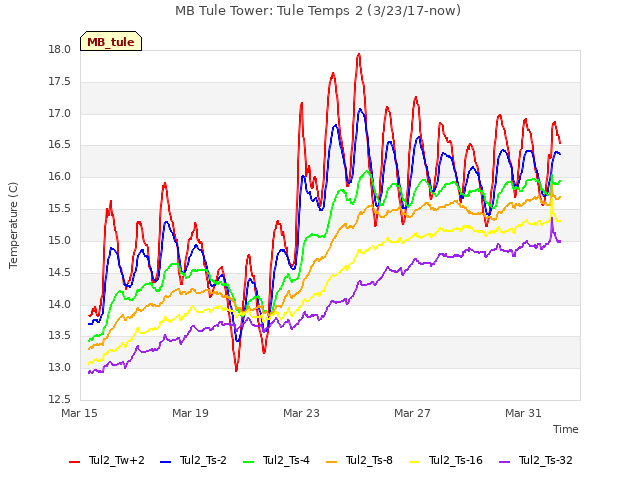Screen dimensions: 640x480
Task: Select the Tul2_Ts-4 legend entry
Action: [x=276, y=460]
